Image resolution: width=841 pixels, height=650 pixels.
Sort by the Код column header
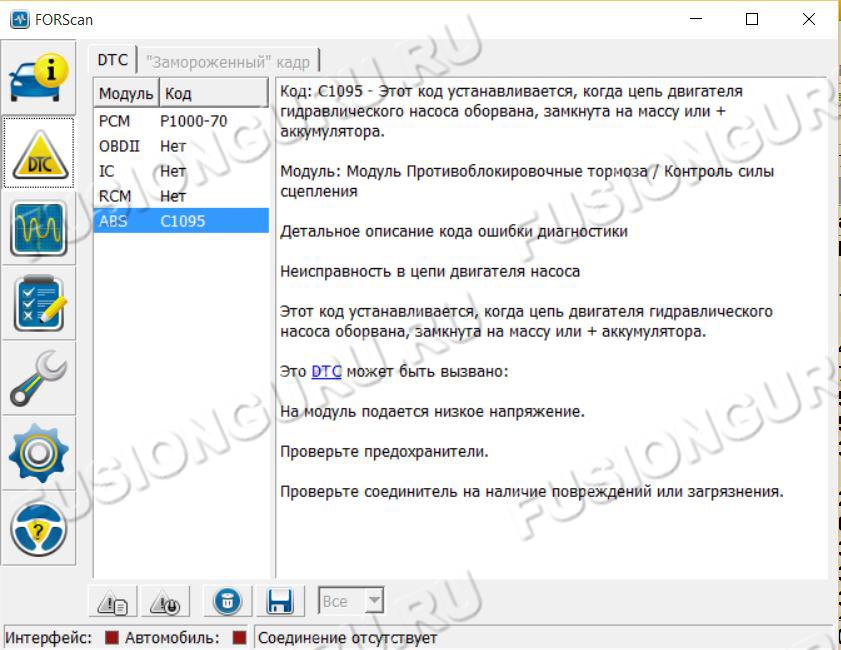tap(214, 93)
